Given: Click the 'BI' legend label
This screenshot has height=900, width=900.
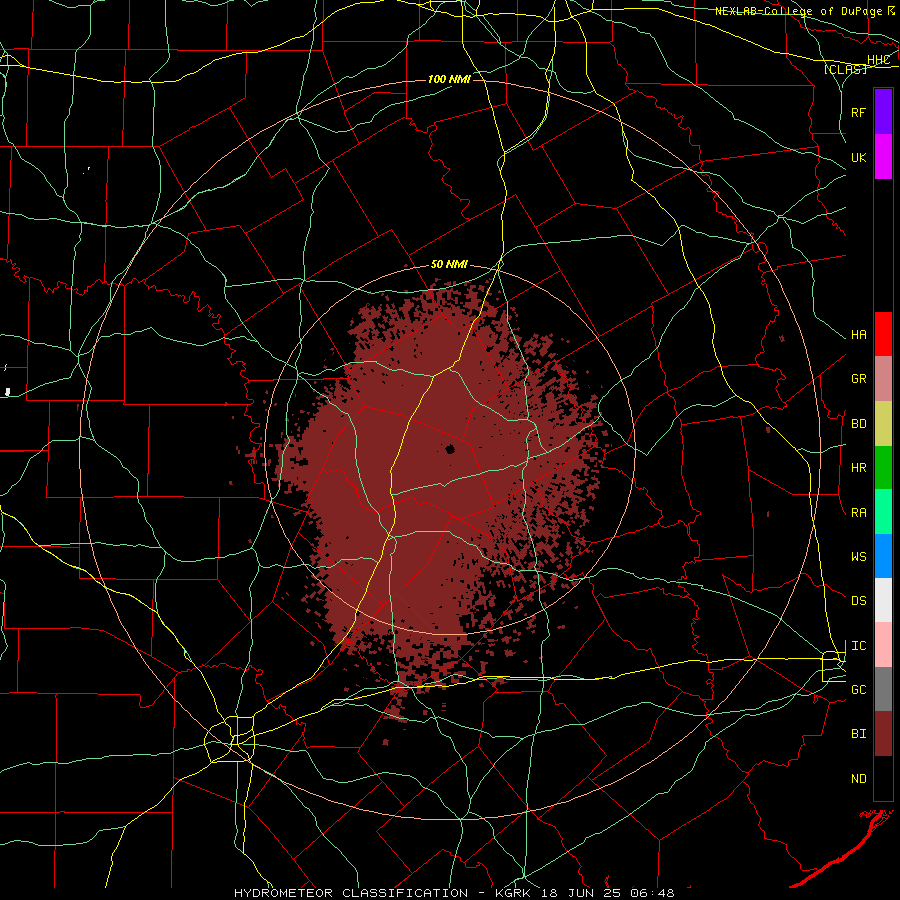Looking at the screenshot, I should [x=858, y=734].
